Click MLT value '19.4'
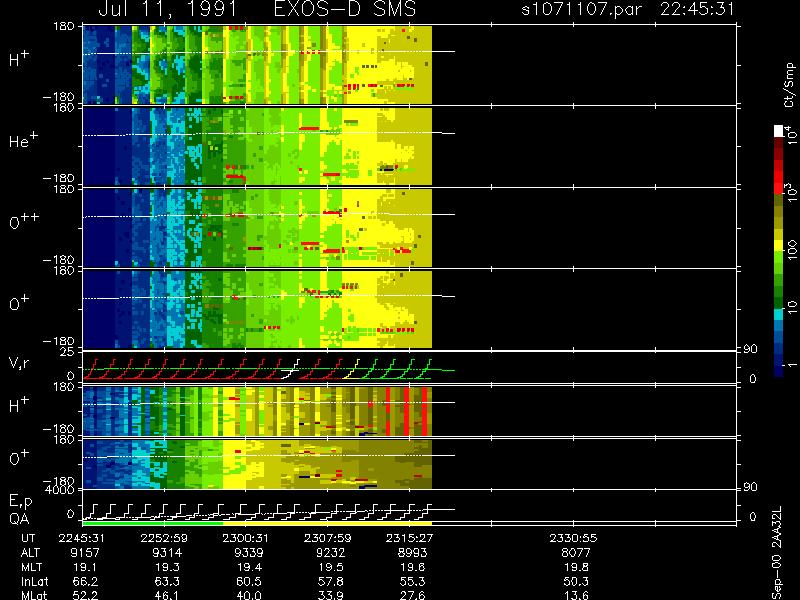 point(248,567)
